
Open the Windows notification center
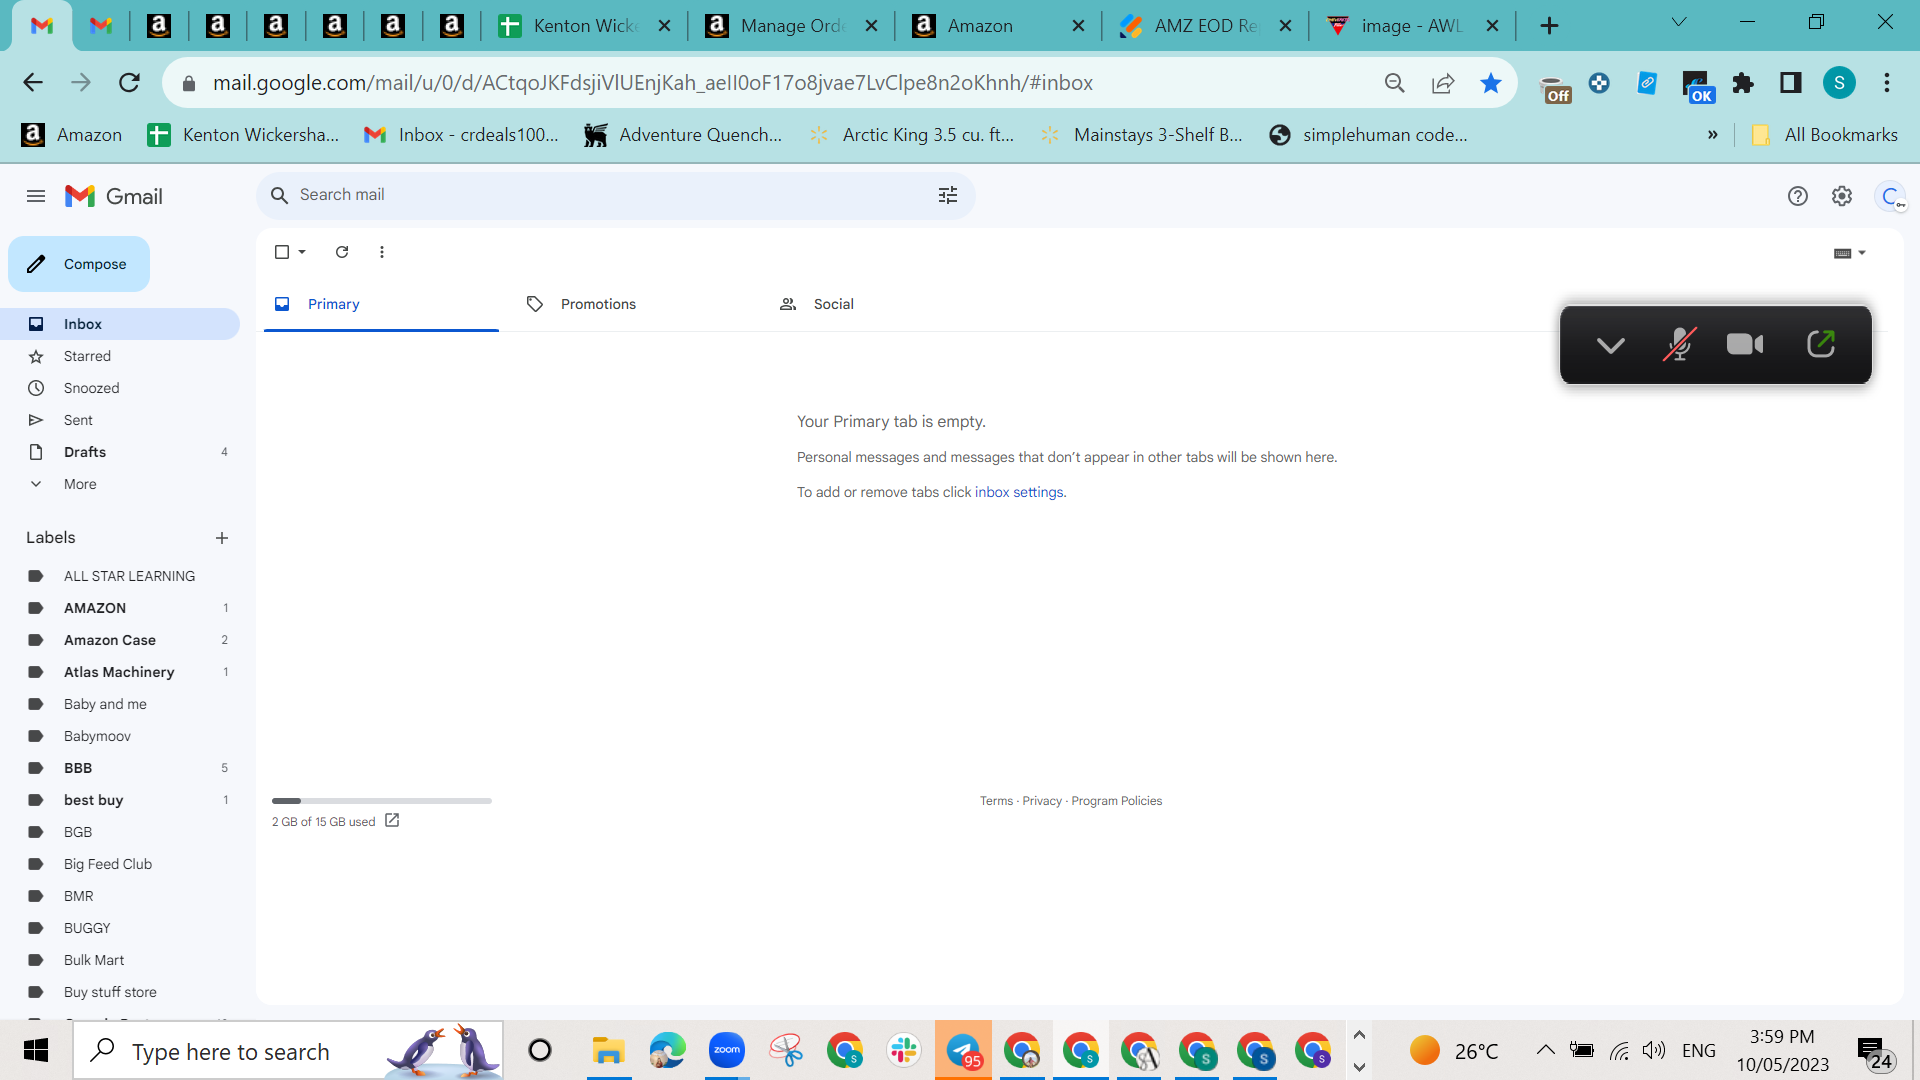pyautogui.click(x=1873, y=1052)
